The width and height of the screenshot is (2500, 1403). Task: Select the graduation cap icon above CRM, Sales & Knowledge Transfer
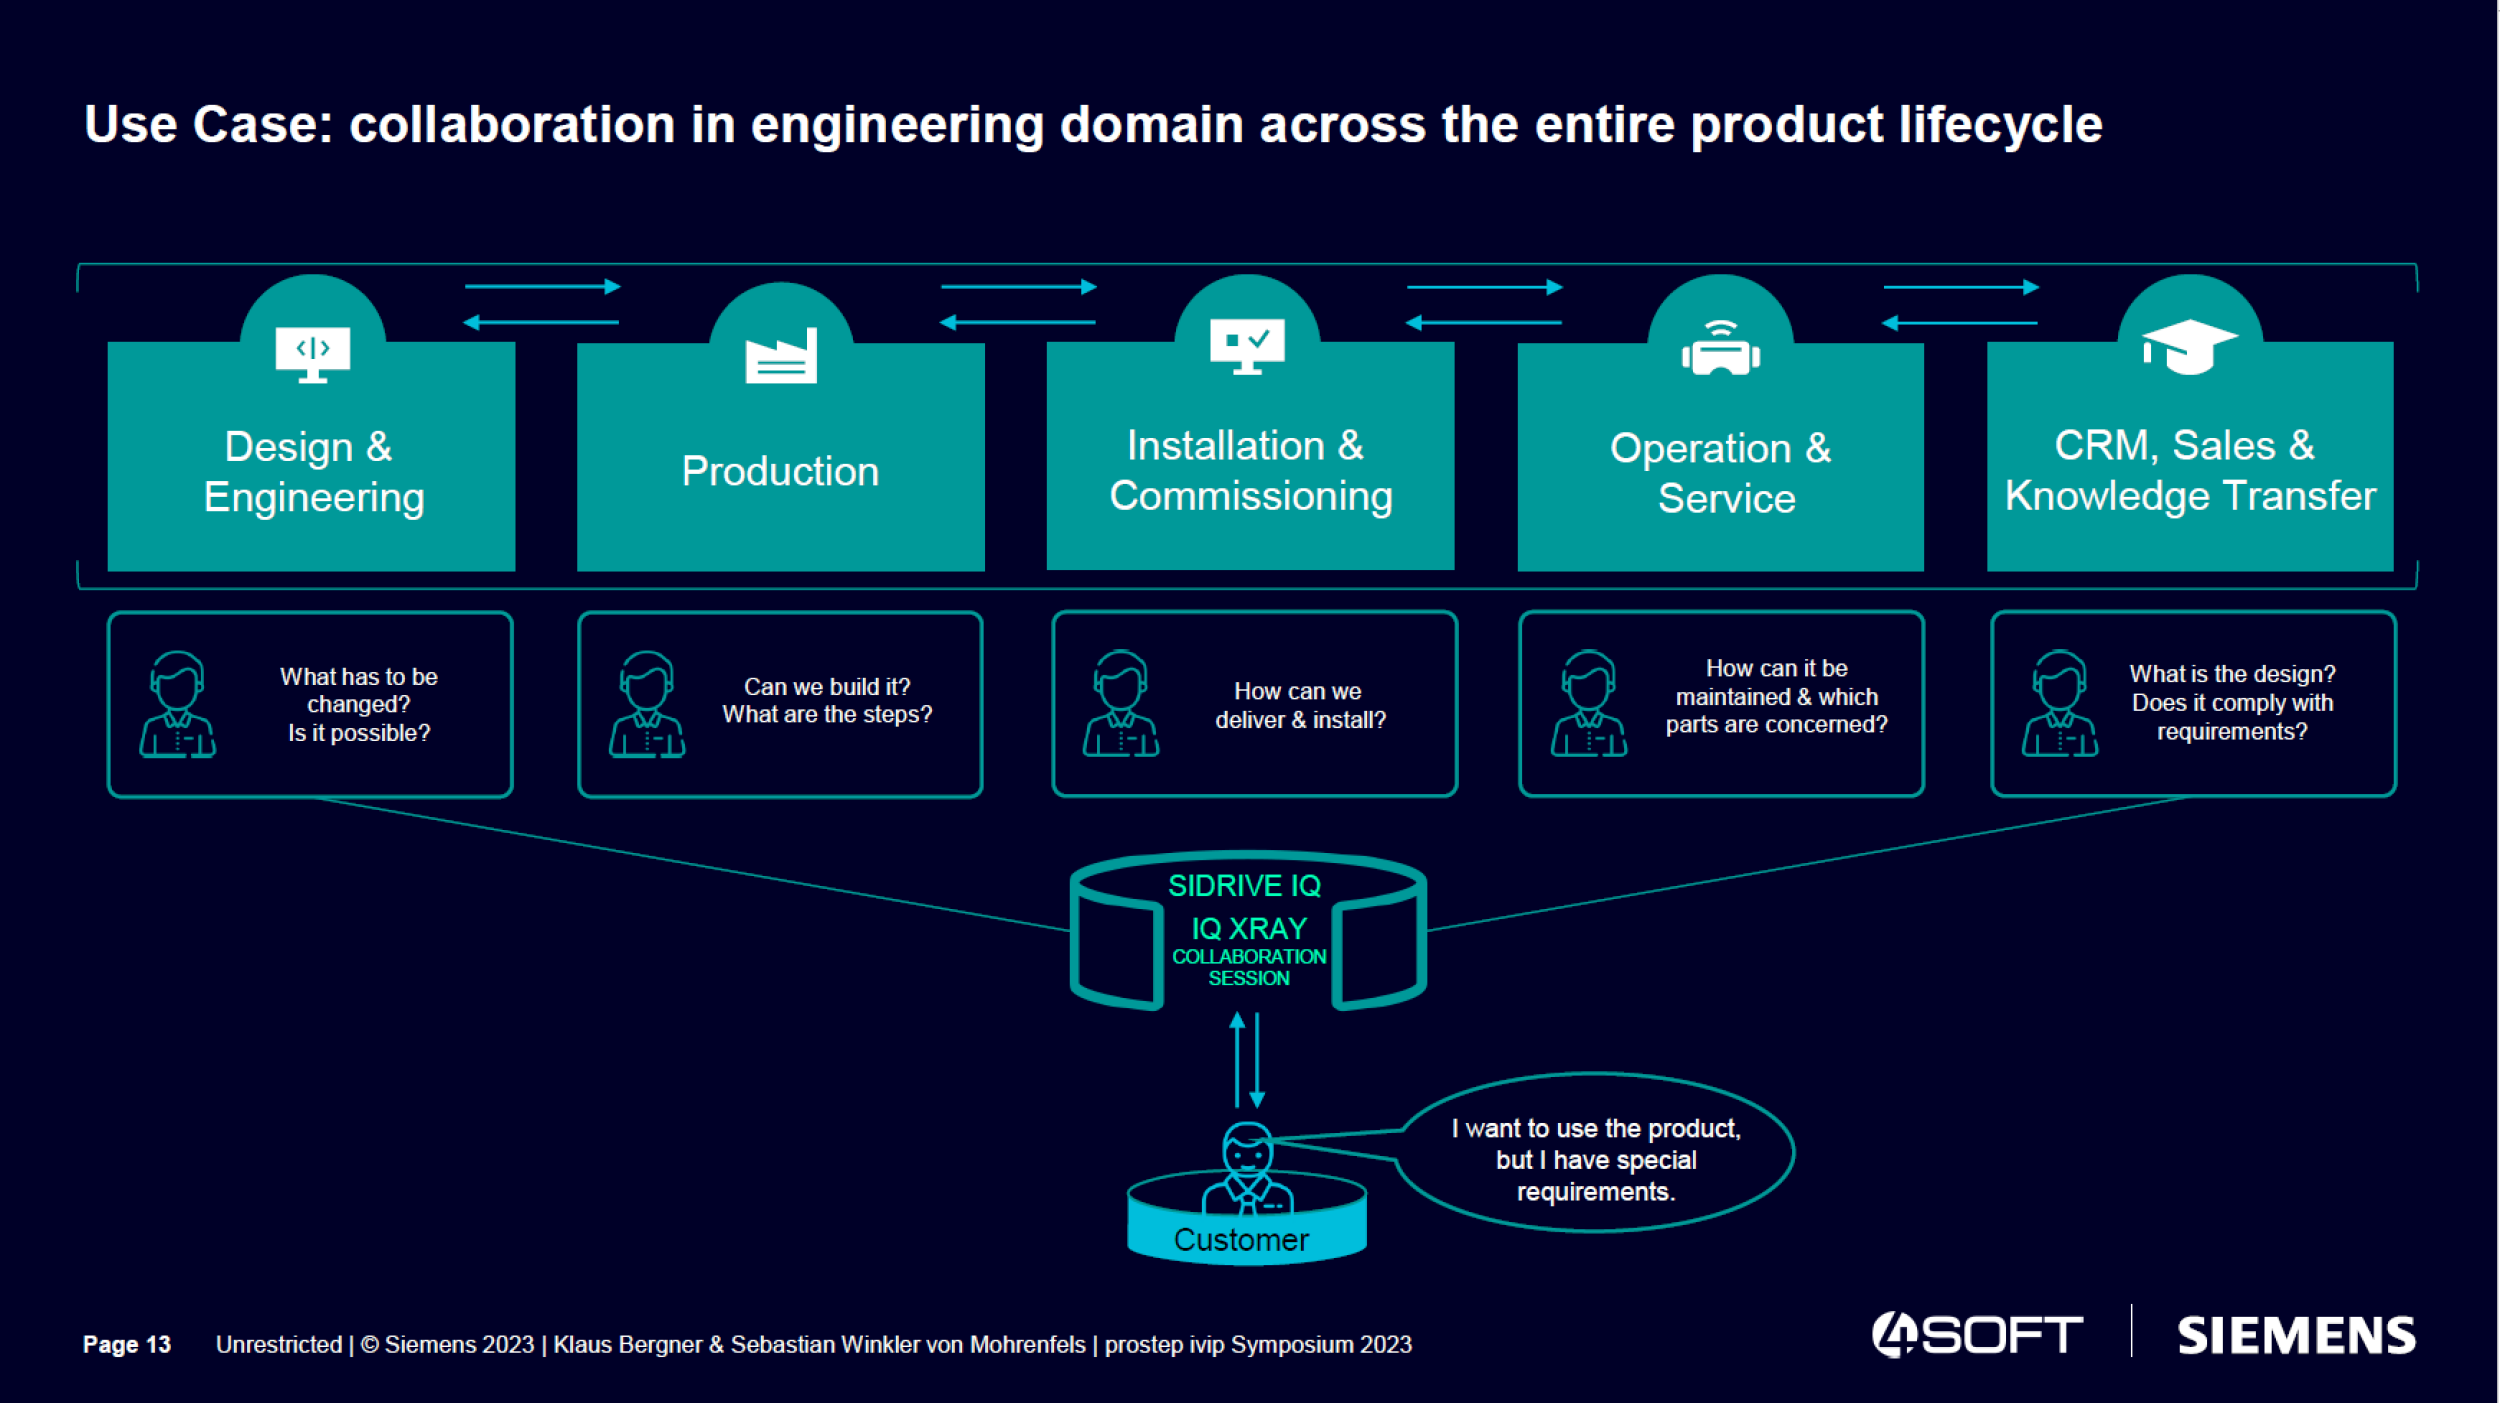pos(2187,345)
